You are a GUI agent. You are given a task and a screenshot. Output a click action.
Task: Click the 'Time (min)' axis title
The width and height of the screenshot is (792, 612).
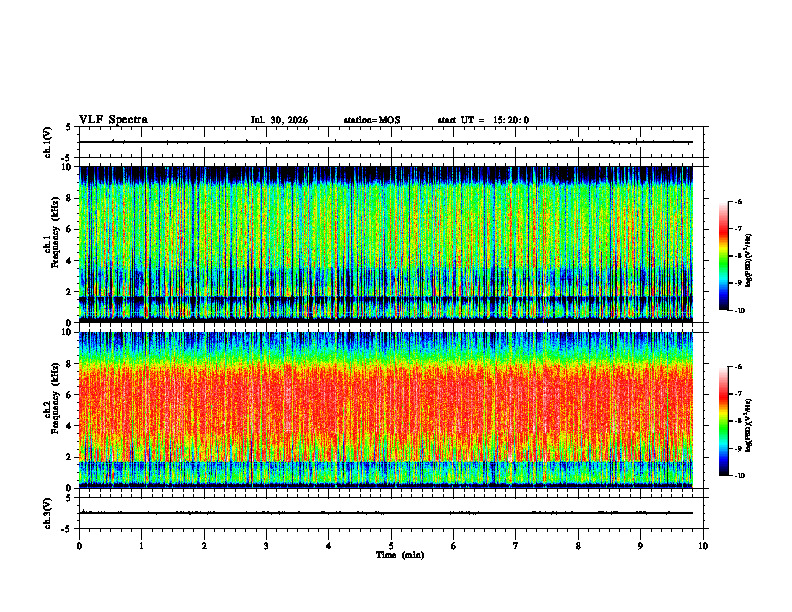[x=400, y=555]
